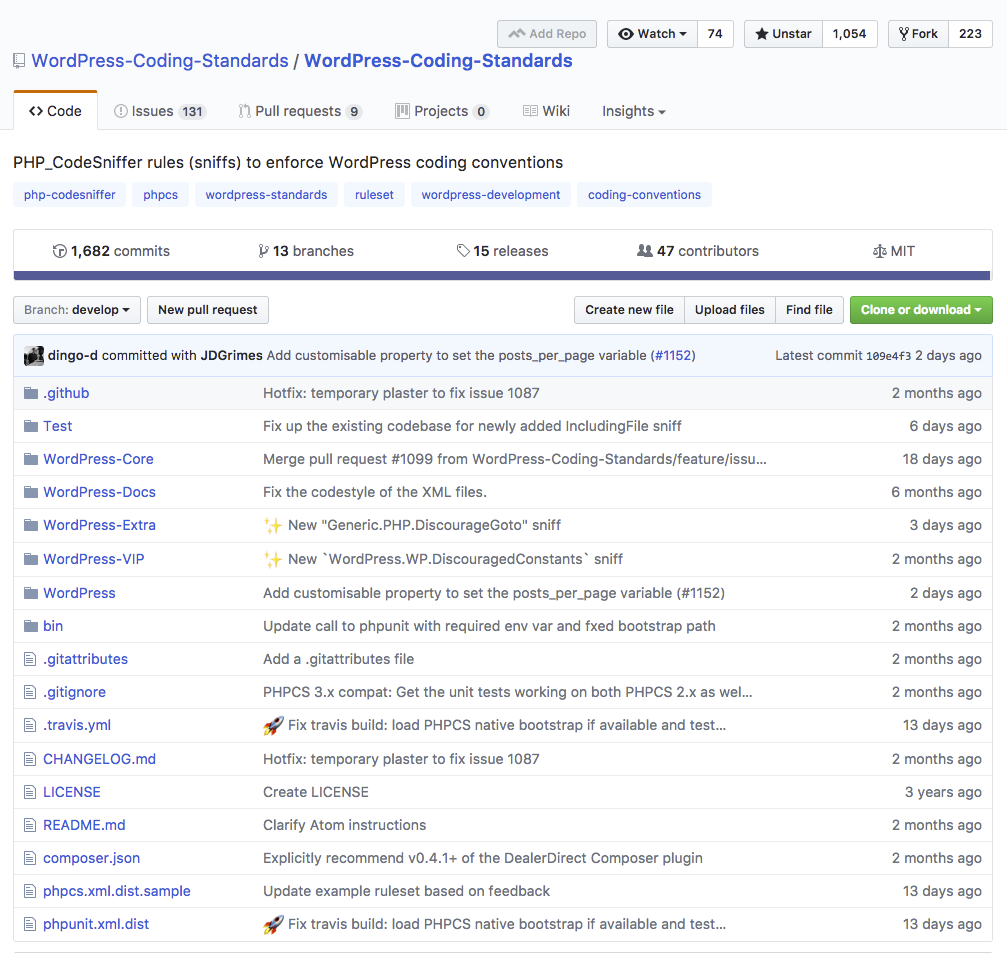Click the .gitignore file icon
The width and height of the screenshot is (1007, 953).
tap(30, 692)
